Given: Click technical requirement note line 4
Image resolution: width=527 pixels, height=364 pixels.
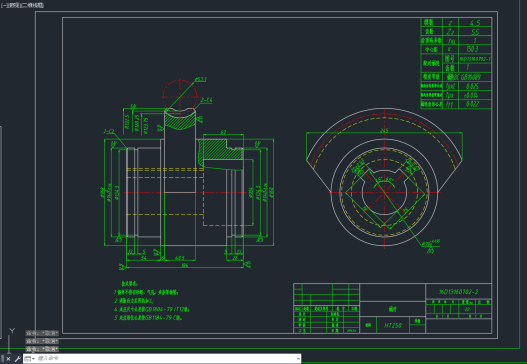Looking at the screenshot, I should (x=152, y=309).
